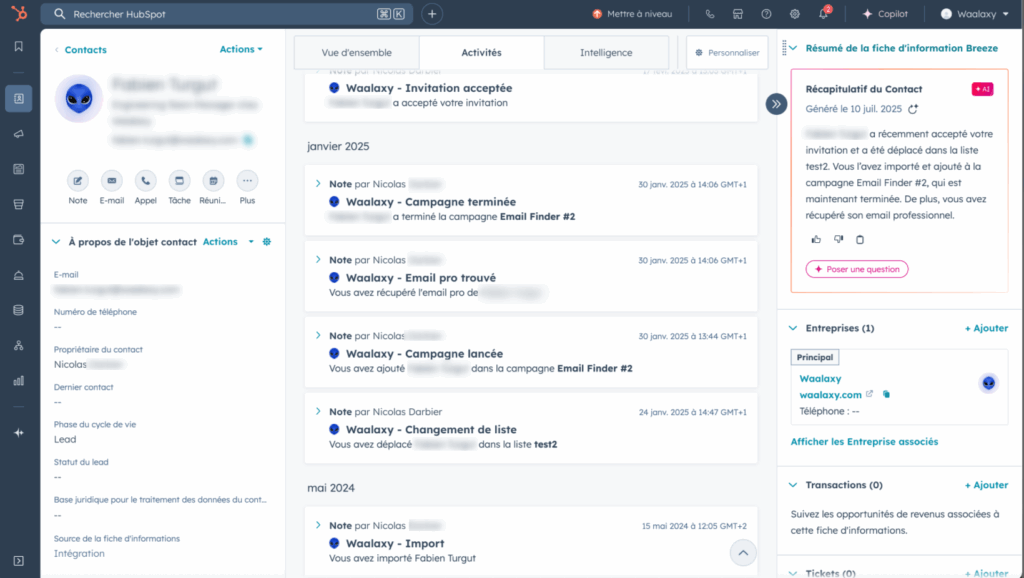The image size is (1024, 578).
Task: Click Mettre à niveau upgrade link
Action: pos(632,14)
